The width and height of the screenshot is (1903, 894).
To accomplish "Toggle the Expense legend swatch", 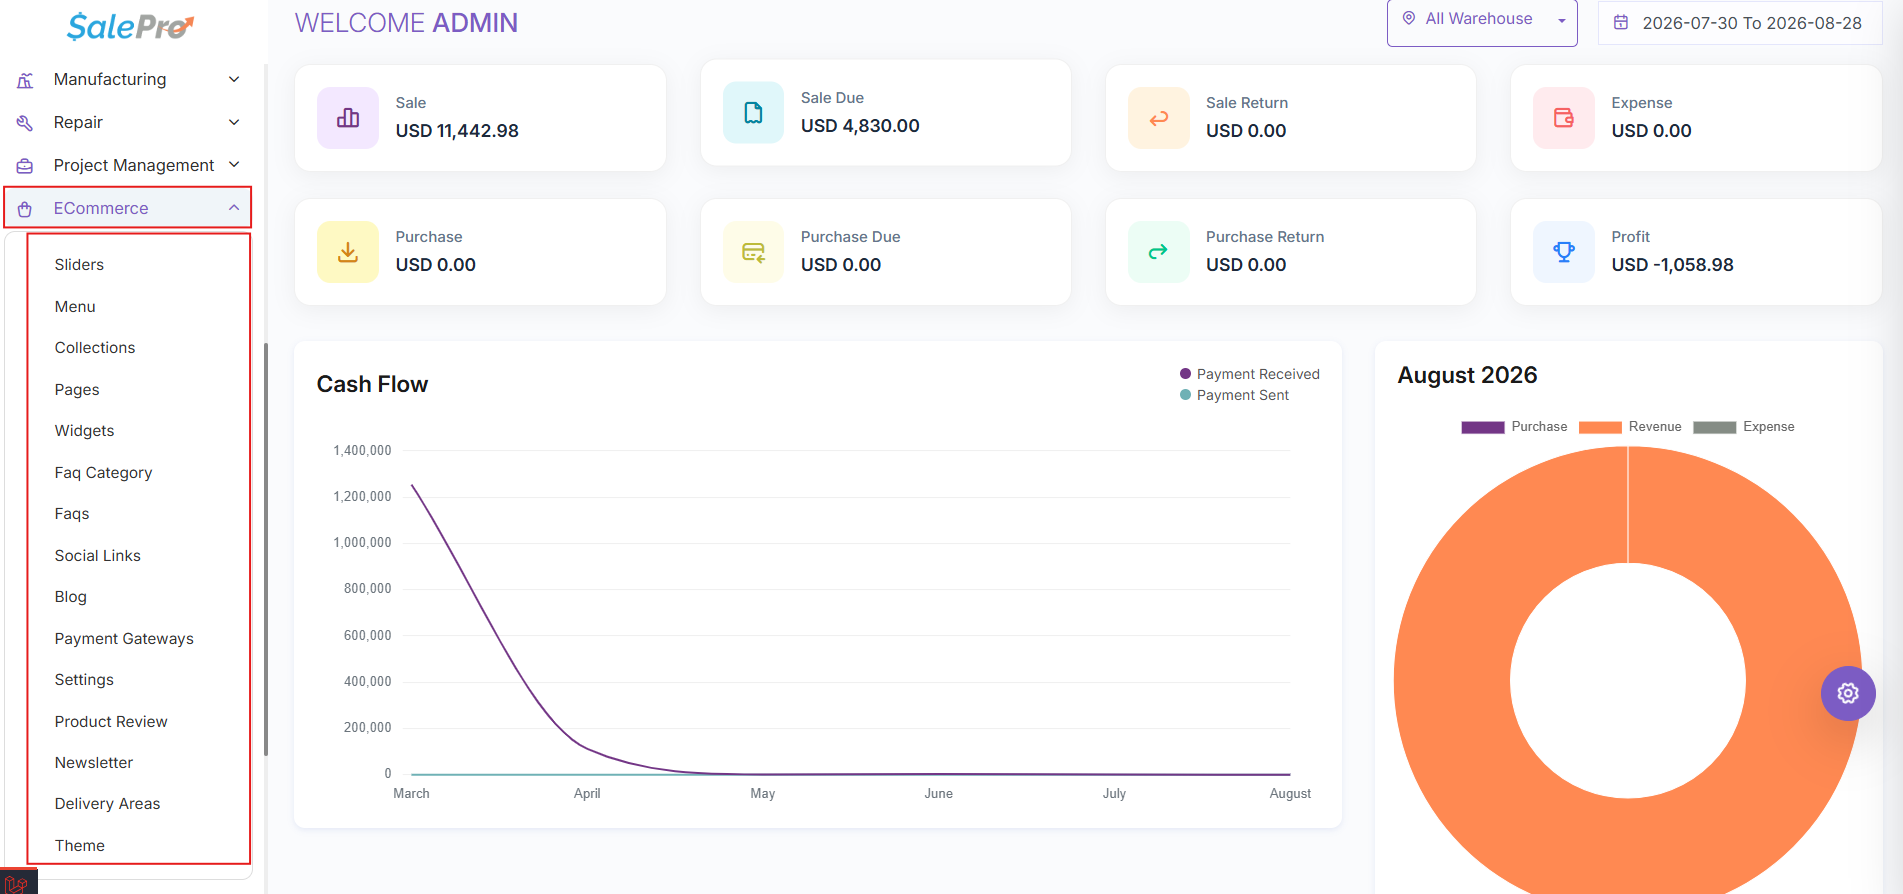I will [1715, 427].
